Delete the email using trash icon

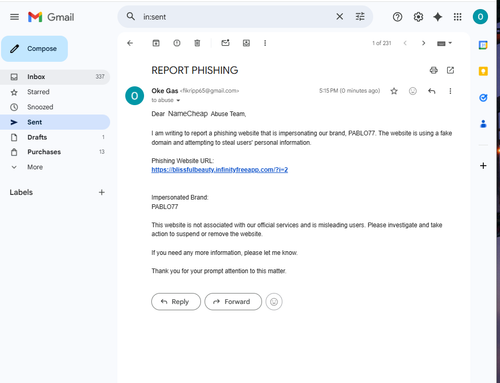click(x=197, y=43)
